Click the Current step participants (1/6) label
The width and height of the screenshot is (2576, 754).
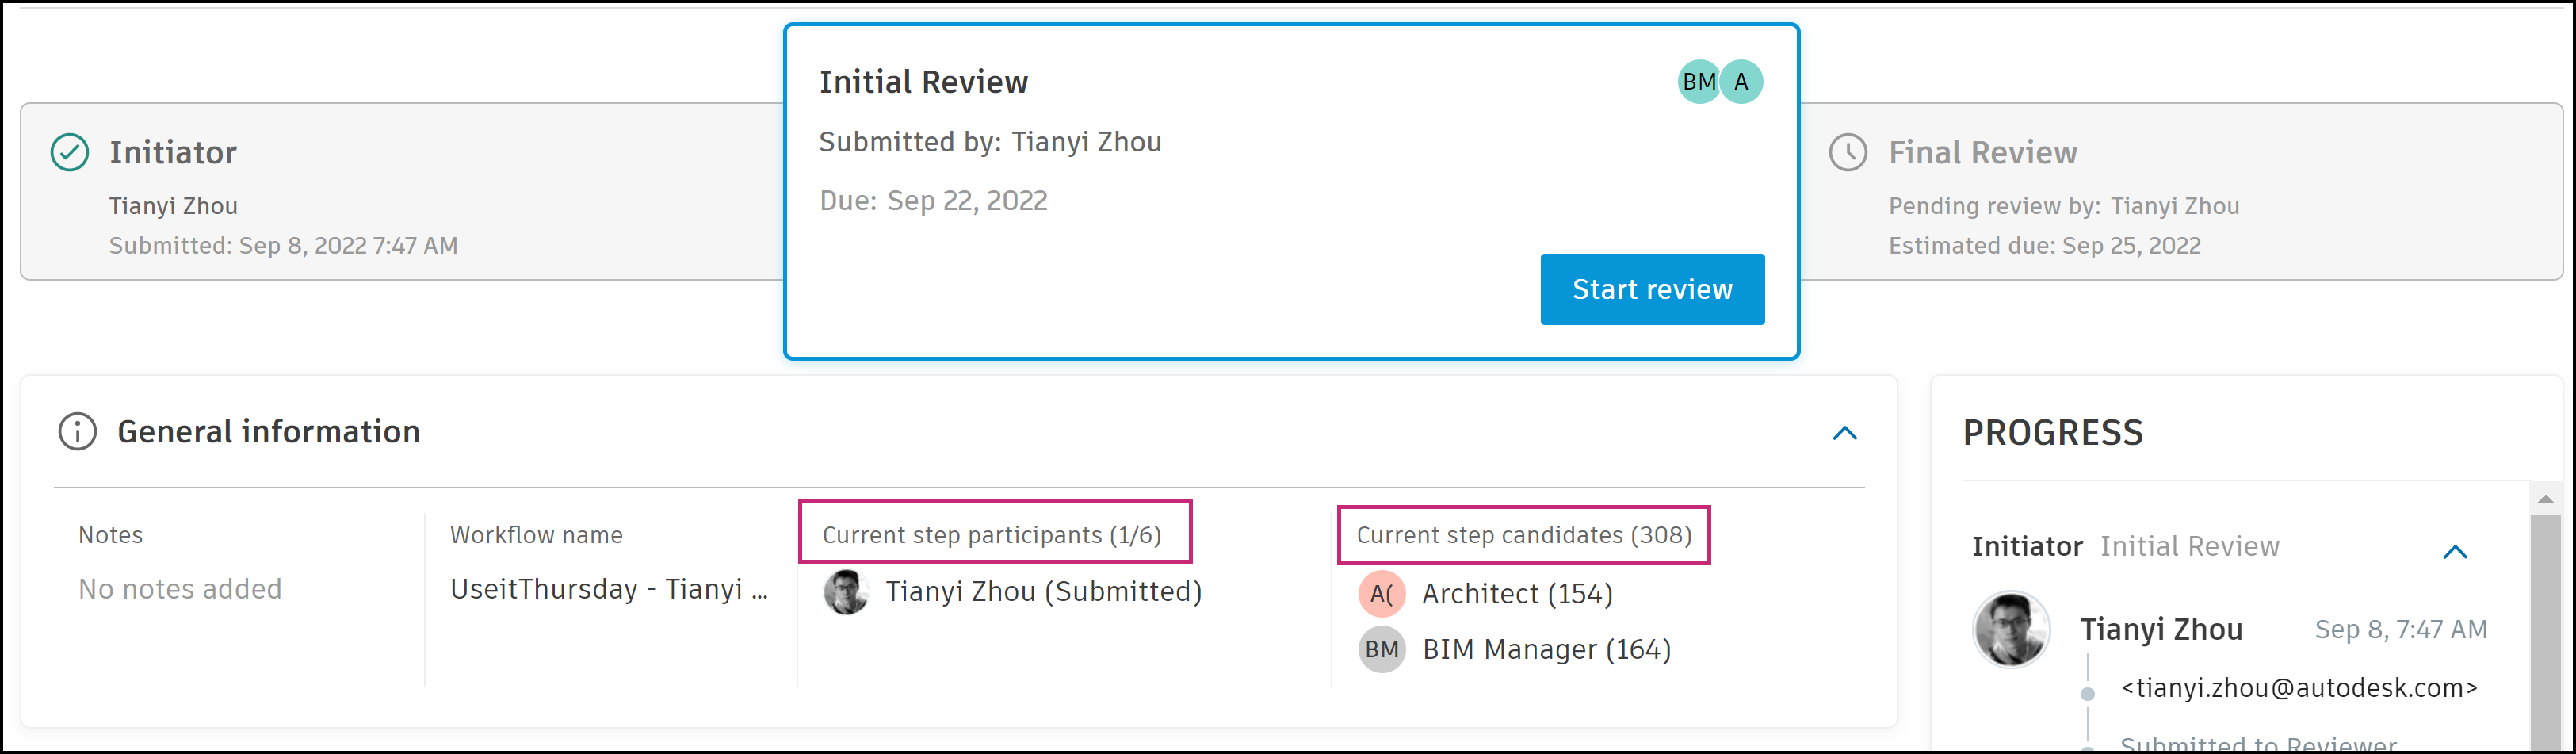point(991,535)
